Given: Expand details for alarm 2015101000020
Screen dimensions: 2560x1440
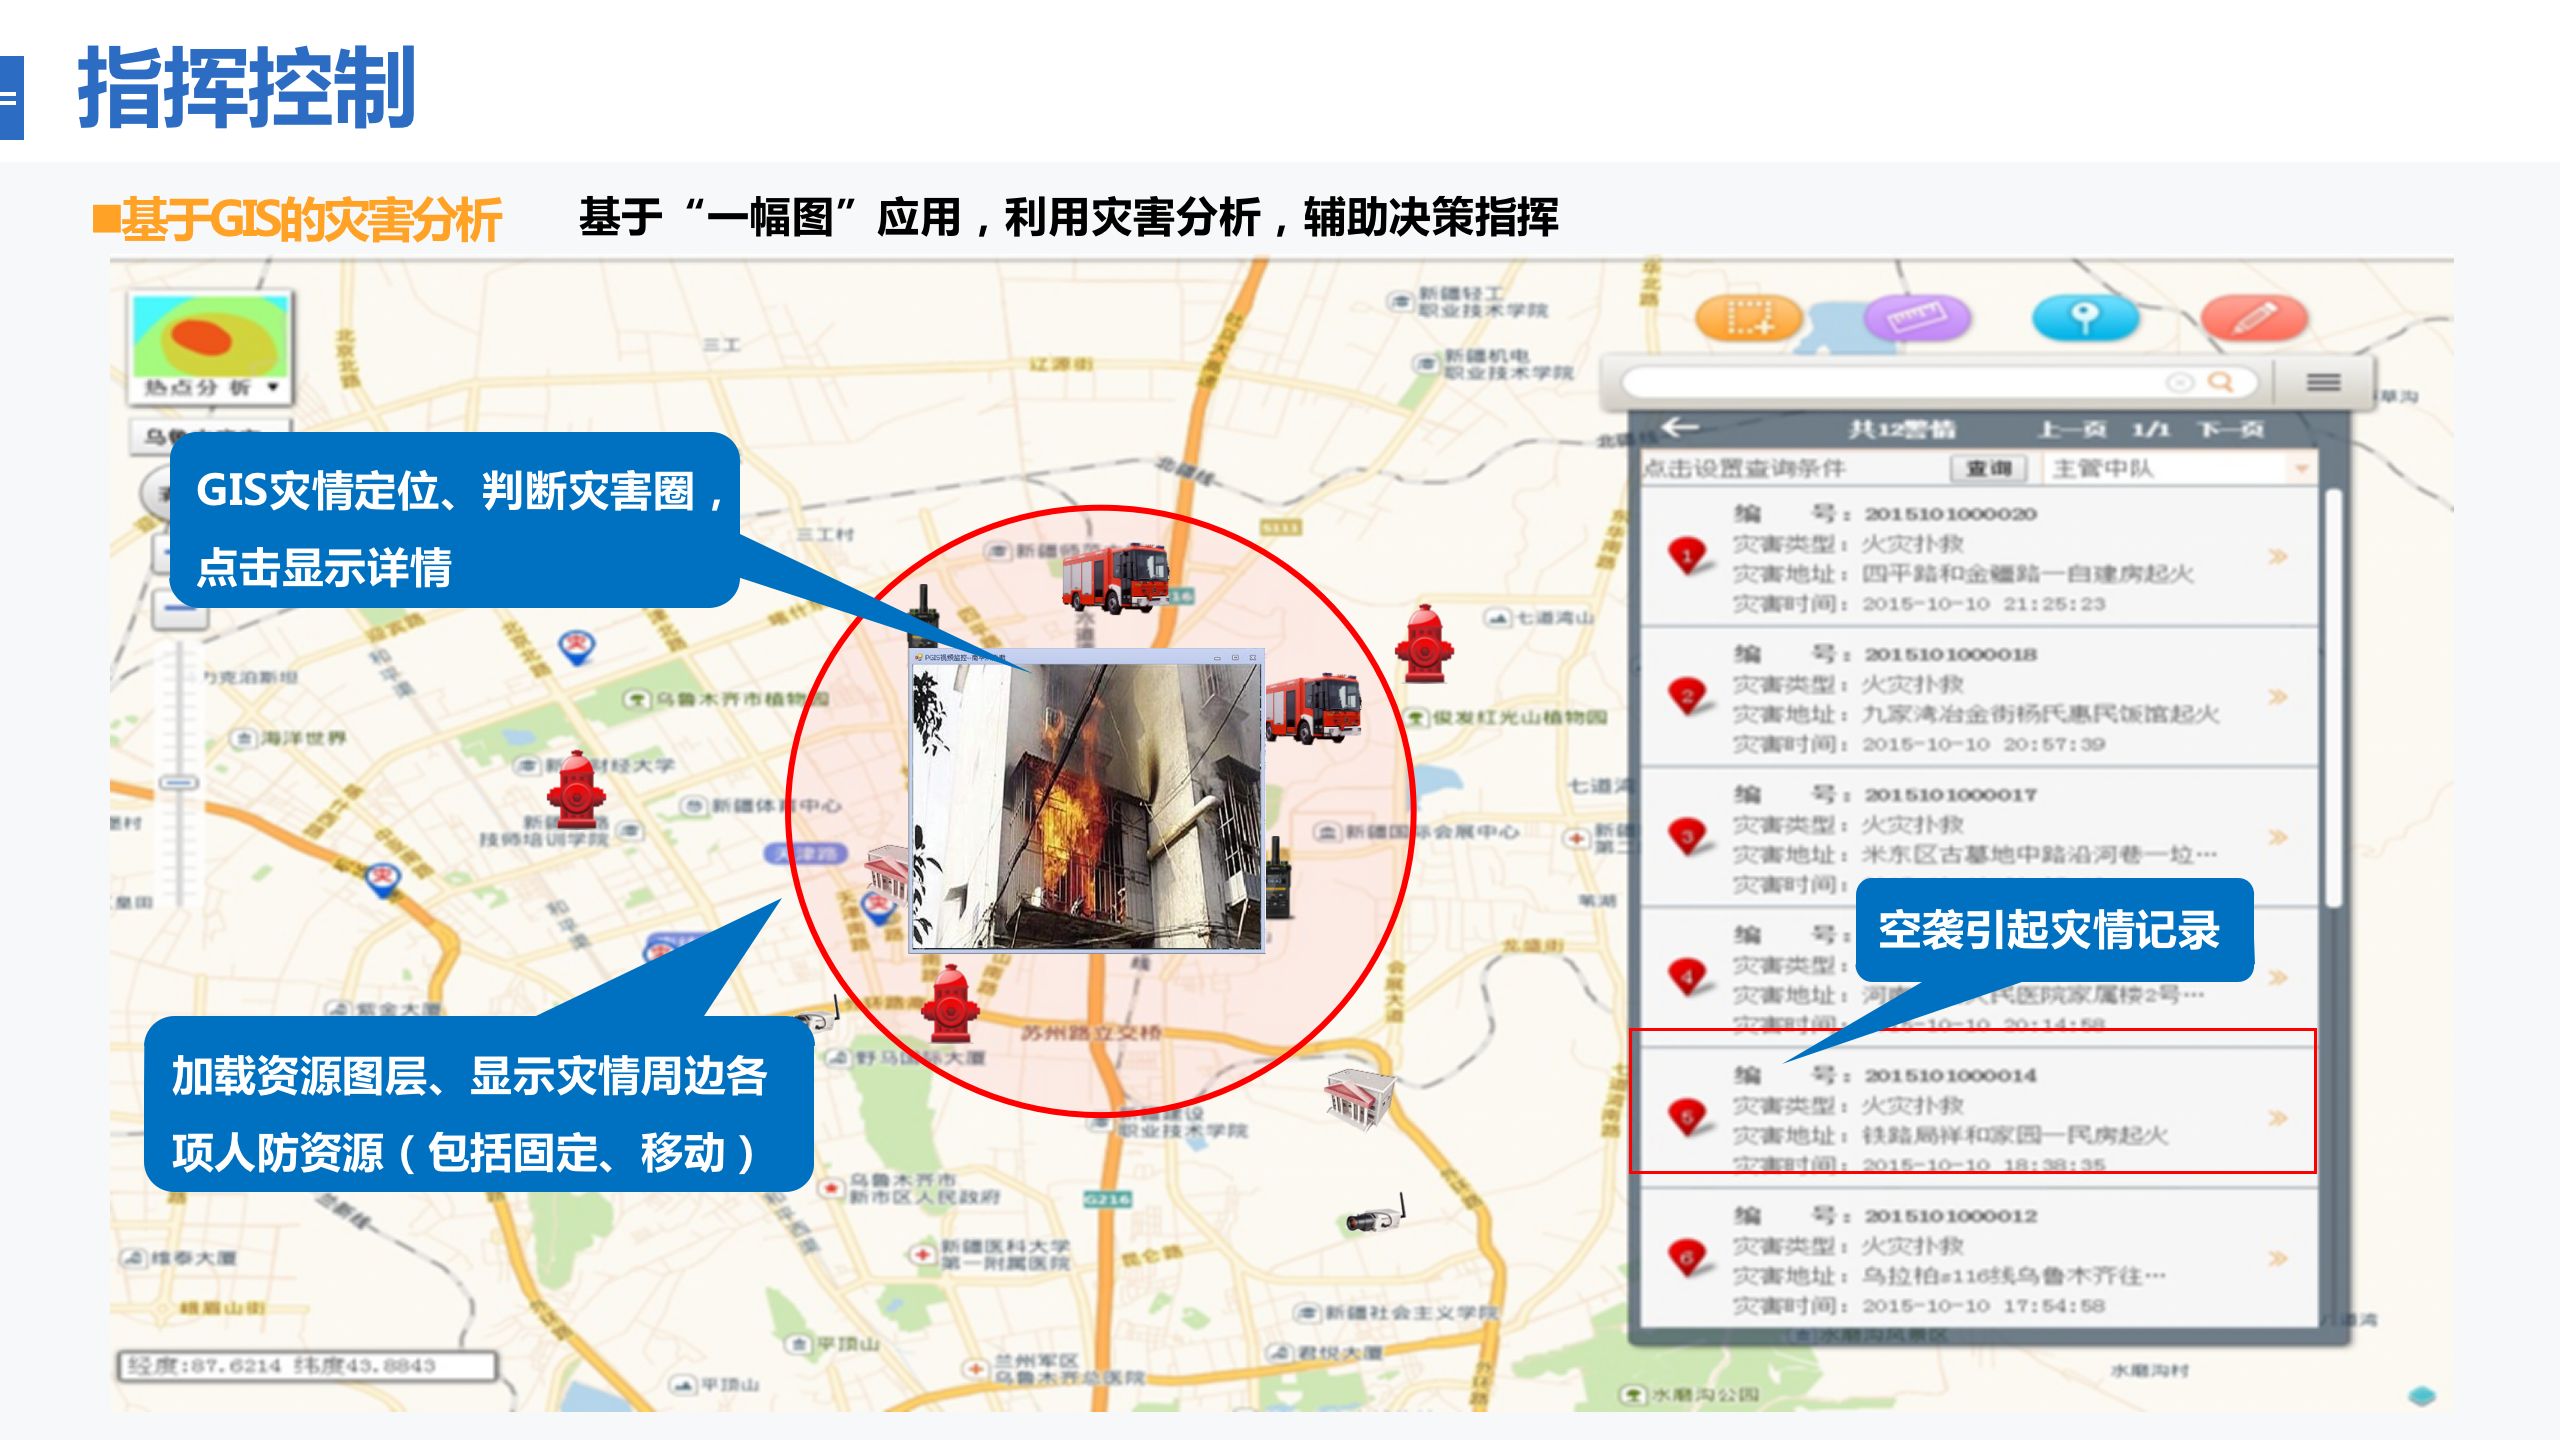Looking at the screenshot, I should 2279,556.
